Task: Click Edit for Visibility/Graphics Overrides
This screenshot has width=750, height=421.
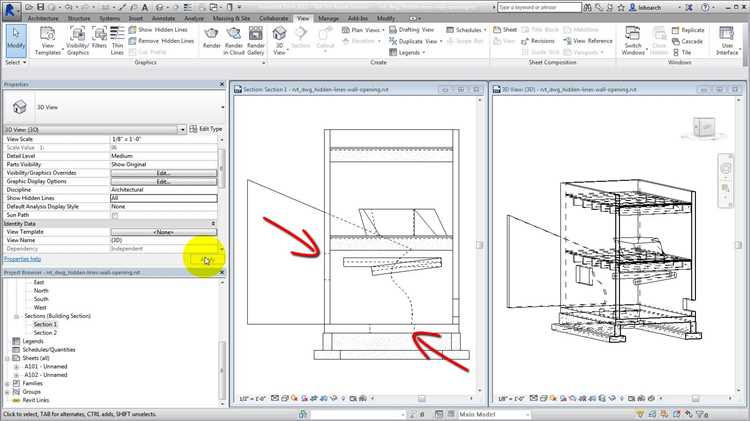Action: pyautogui.click(x=163, y=173)
